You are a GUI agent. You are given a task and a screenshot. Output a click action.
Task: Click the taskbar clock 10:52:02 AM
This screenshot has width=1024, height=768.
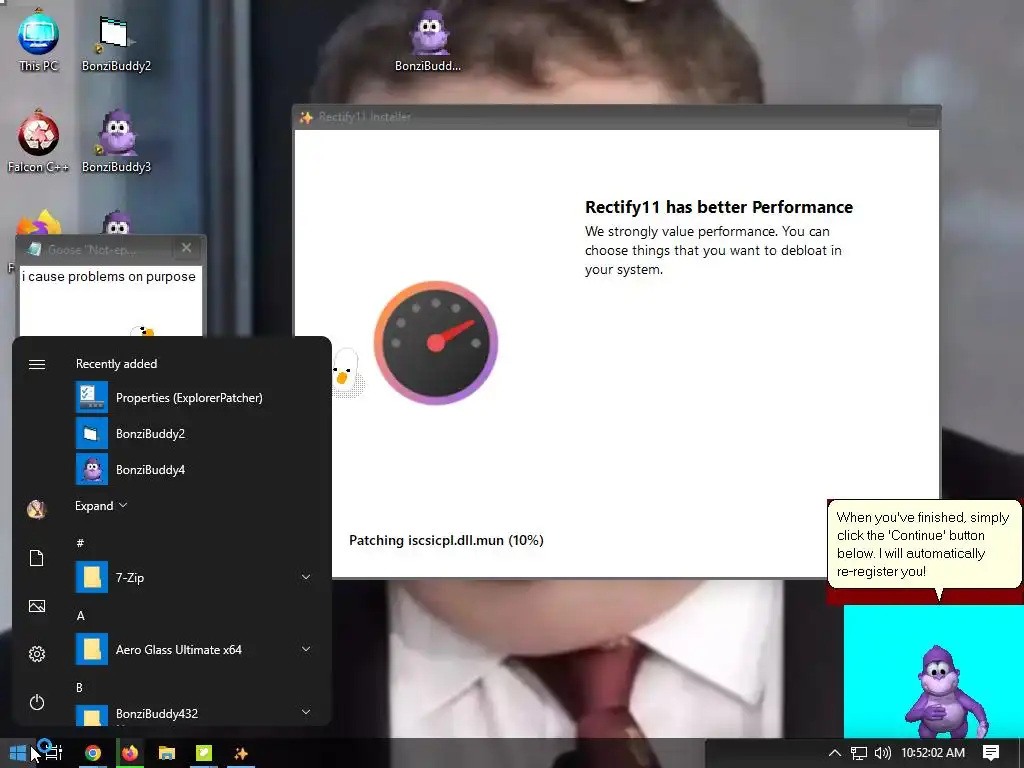pos(933,753)
